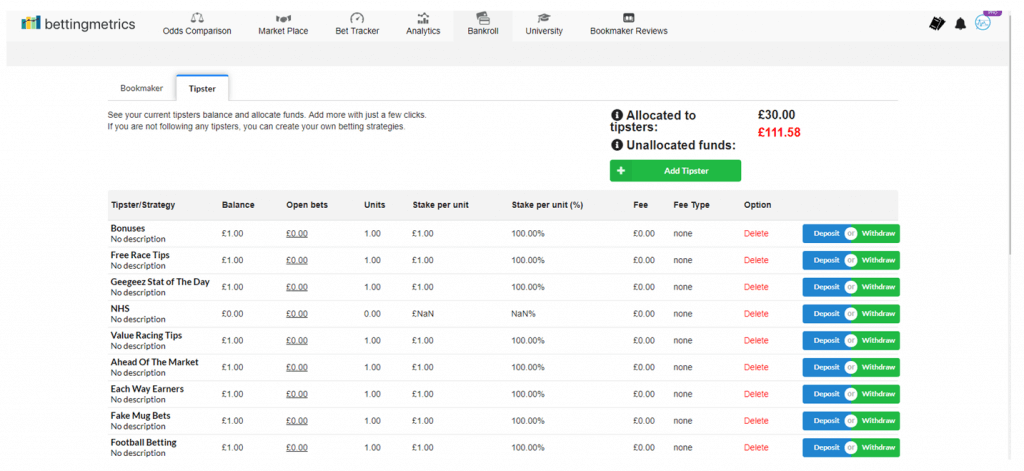
Task: Click Deposit for Football Betting
Action: [824, 447]
